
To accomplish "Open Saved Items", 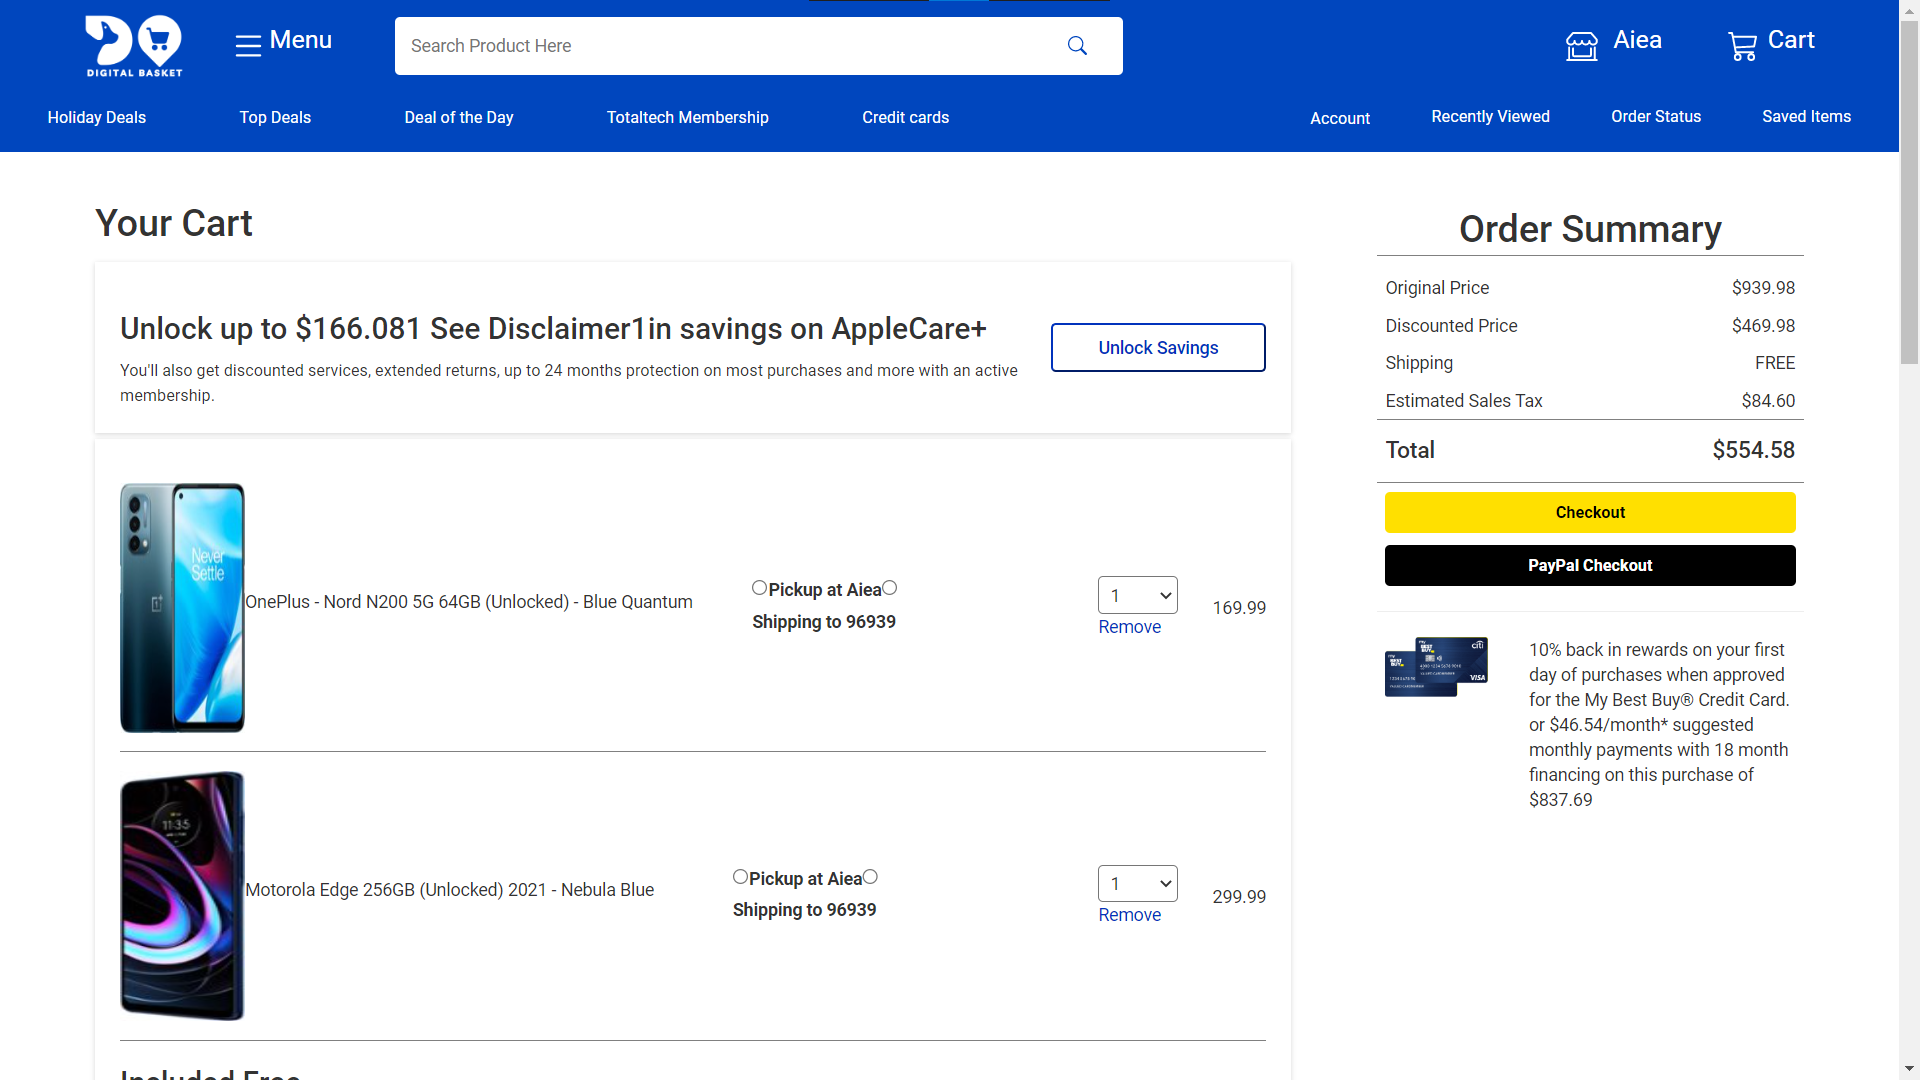I will (1806, 116).
